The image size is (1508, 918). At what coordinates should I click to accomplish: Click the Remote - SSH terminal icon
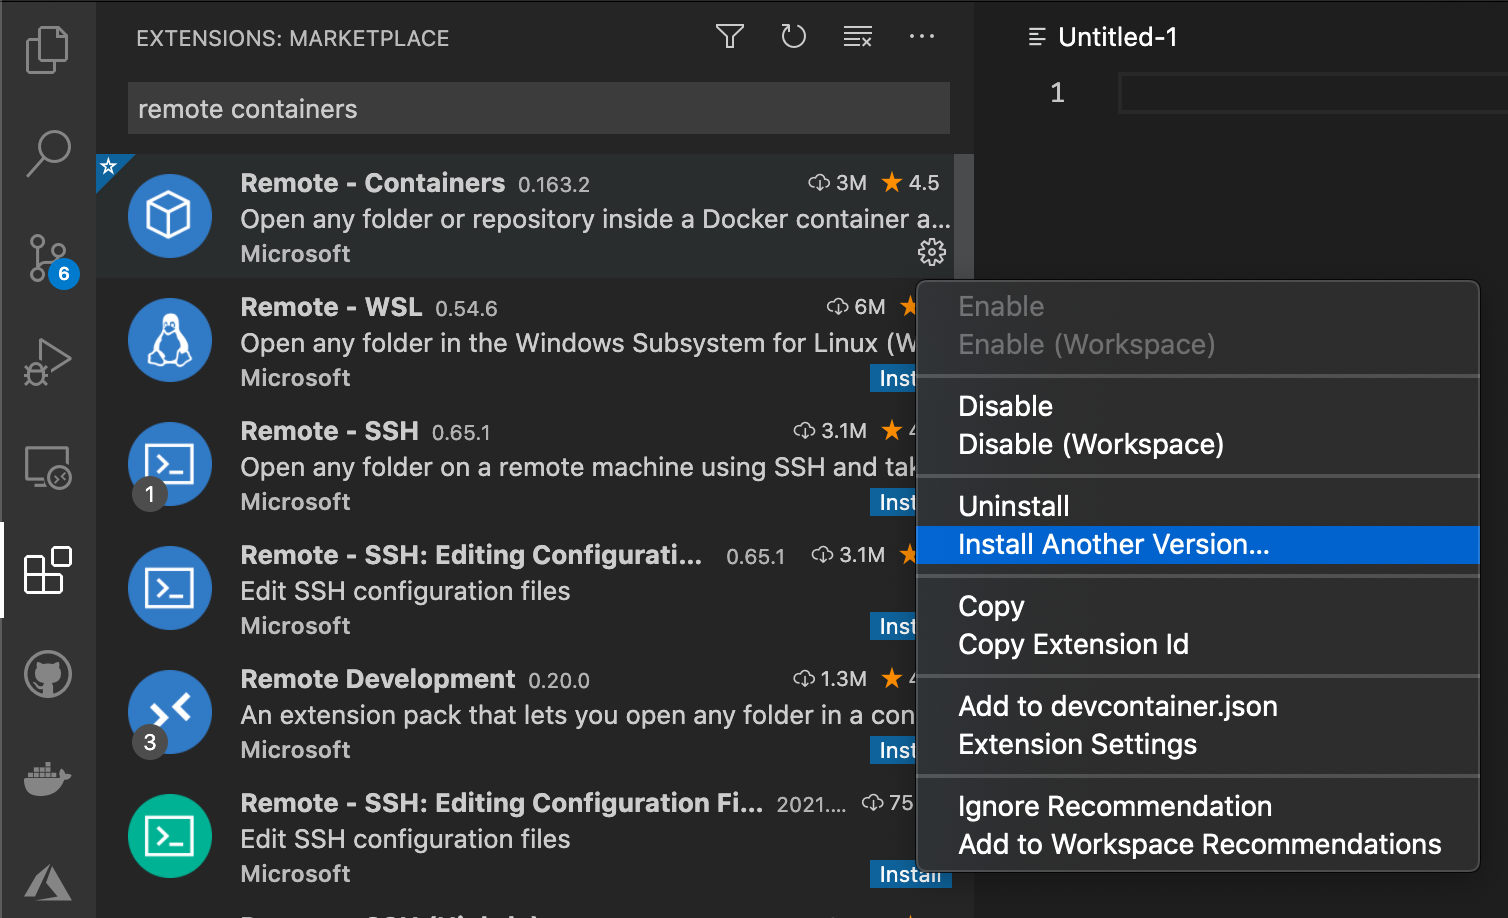(169, 464)
